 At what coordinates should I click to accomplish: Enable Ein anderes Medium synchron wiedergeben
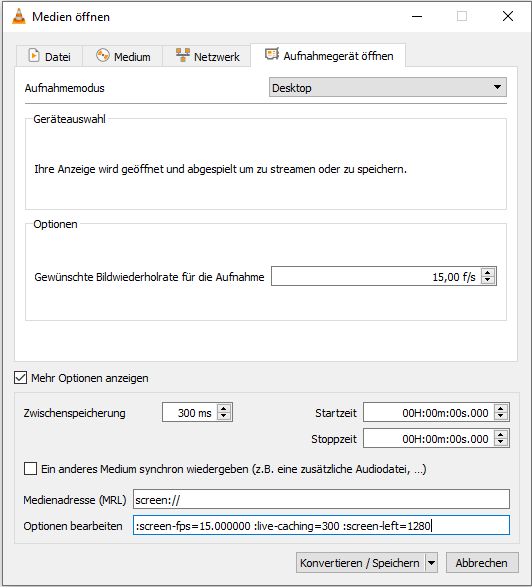click(x=30, y=469)
